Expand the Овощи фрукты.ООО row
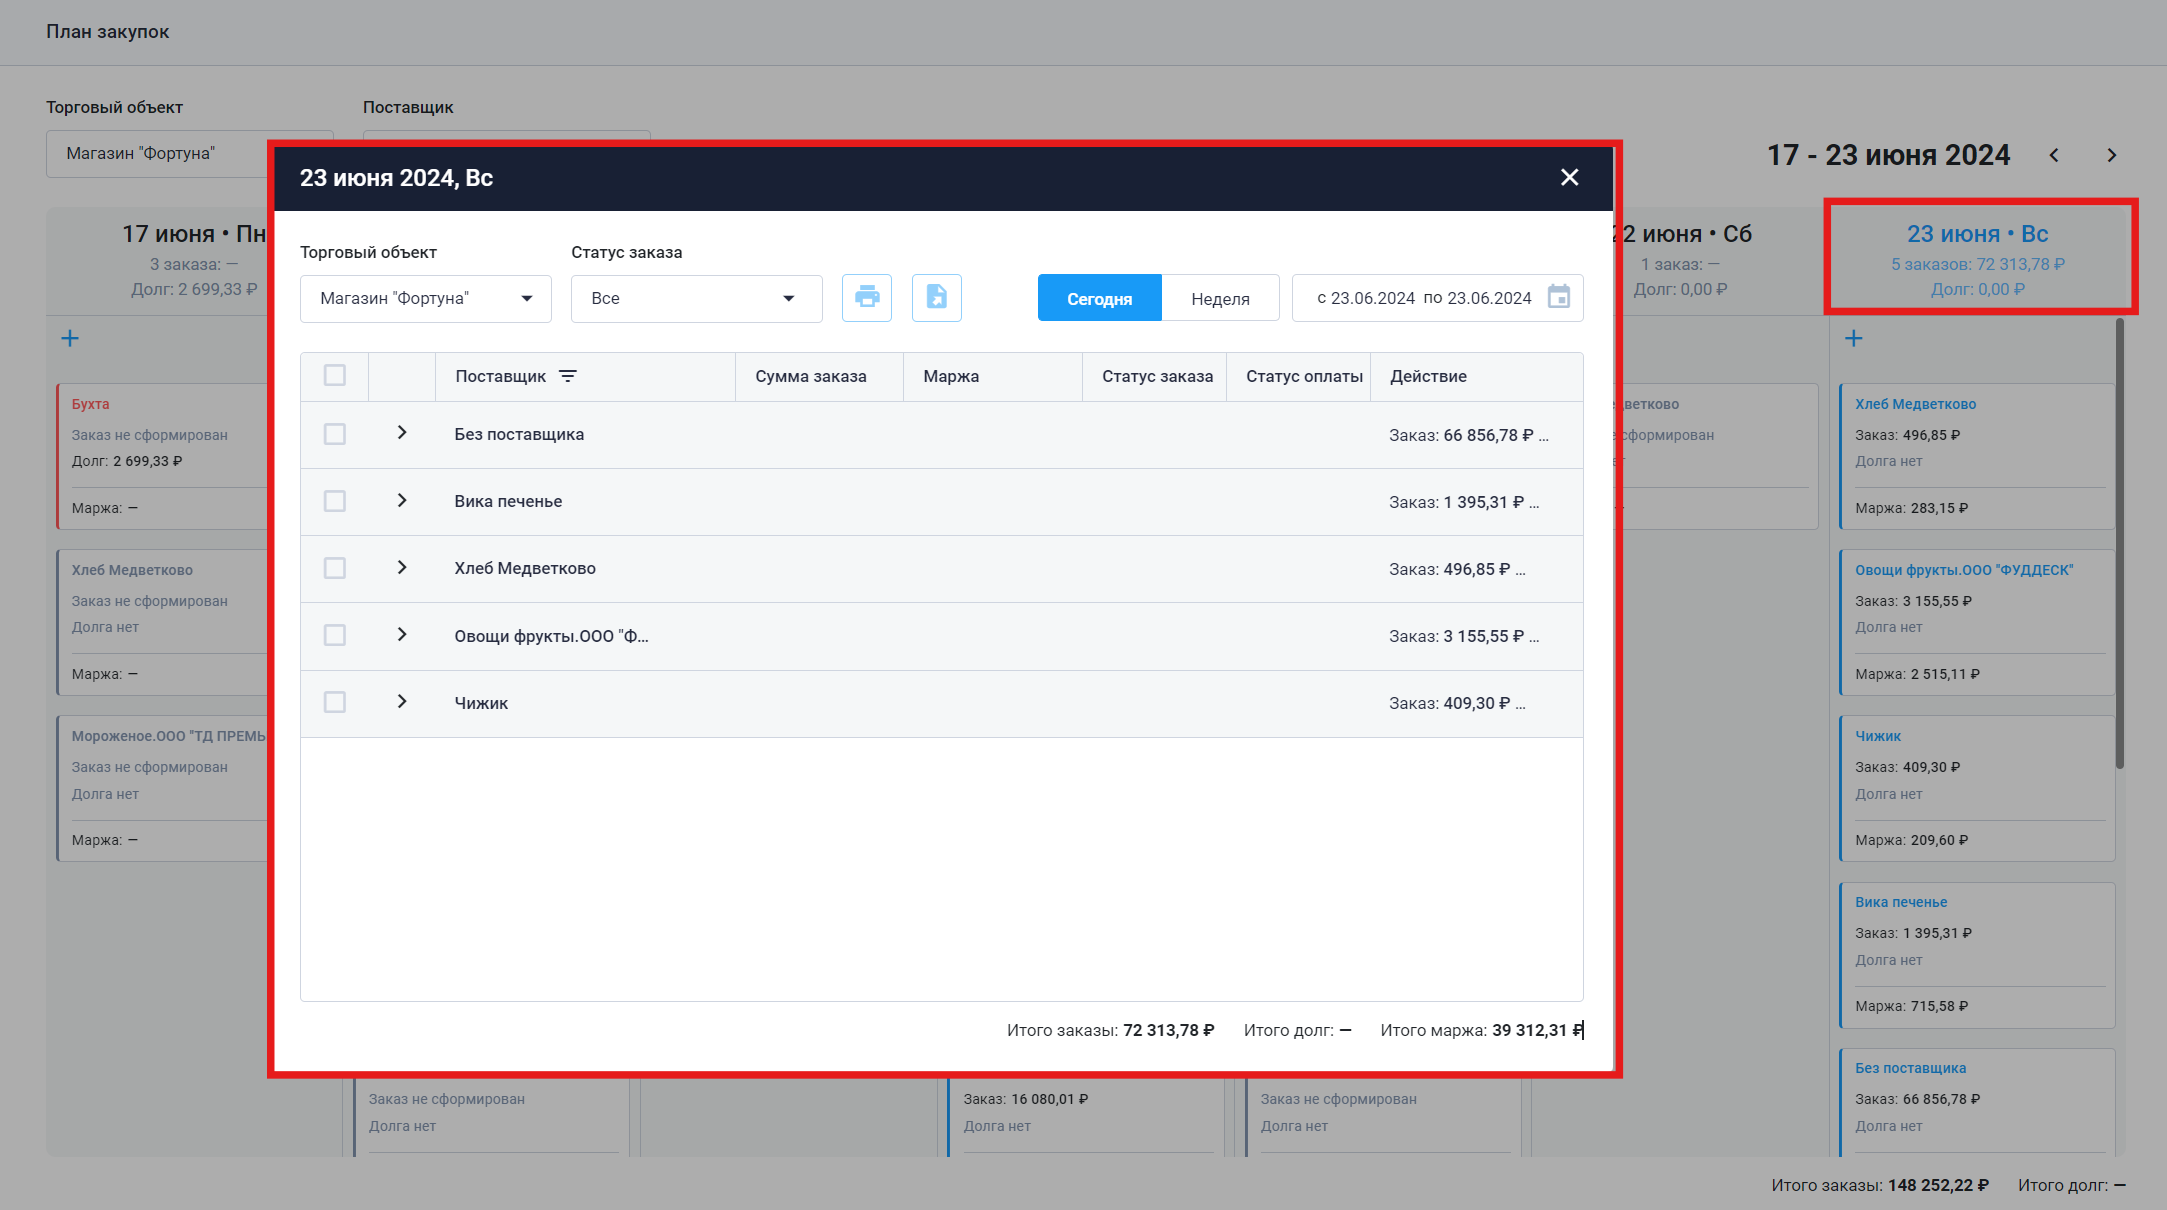The height and width of the screenshot is (1210, 2167). (402, 634)
